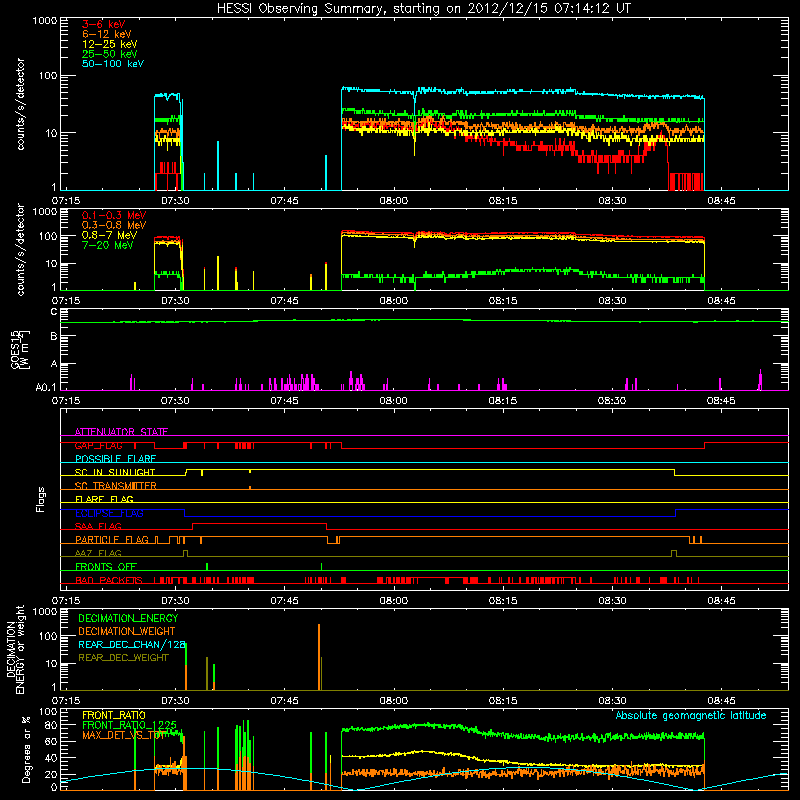Click the 7-20 MeV legend entry
The width and height of the screenshot is (800, 800).
(108, 245)
